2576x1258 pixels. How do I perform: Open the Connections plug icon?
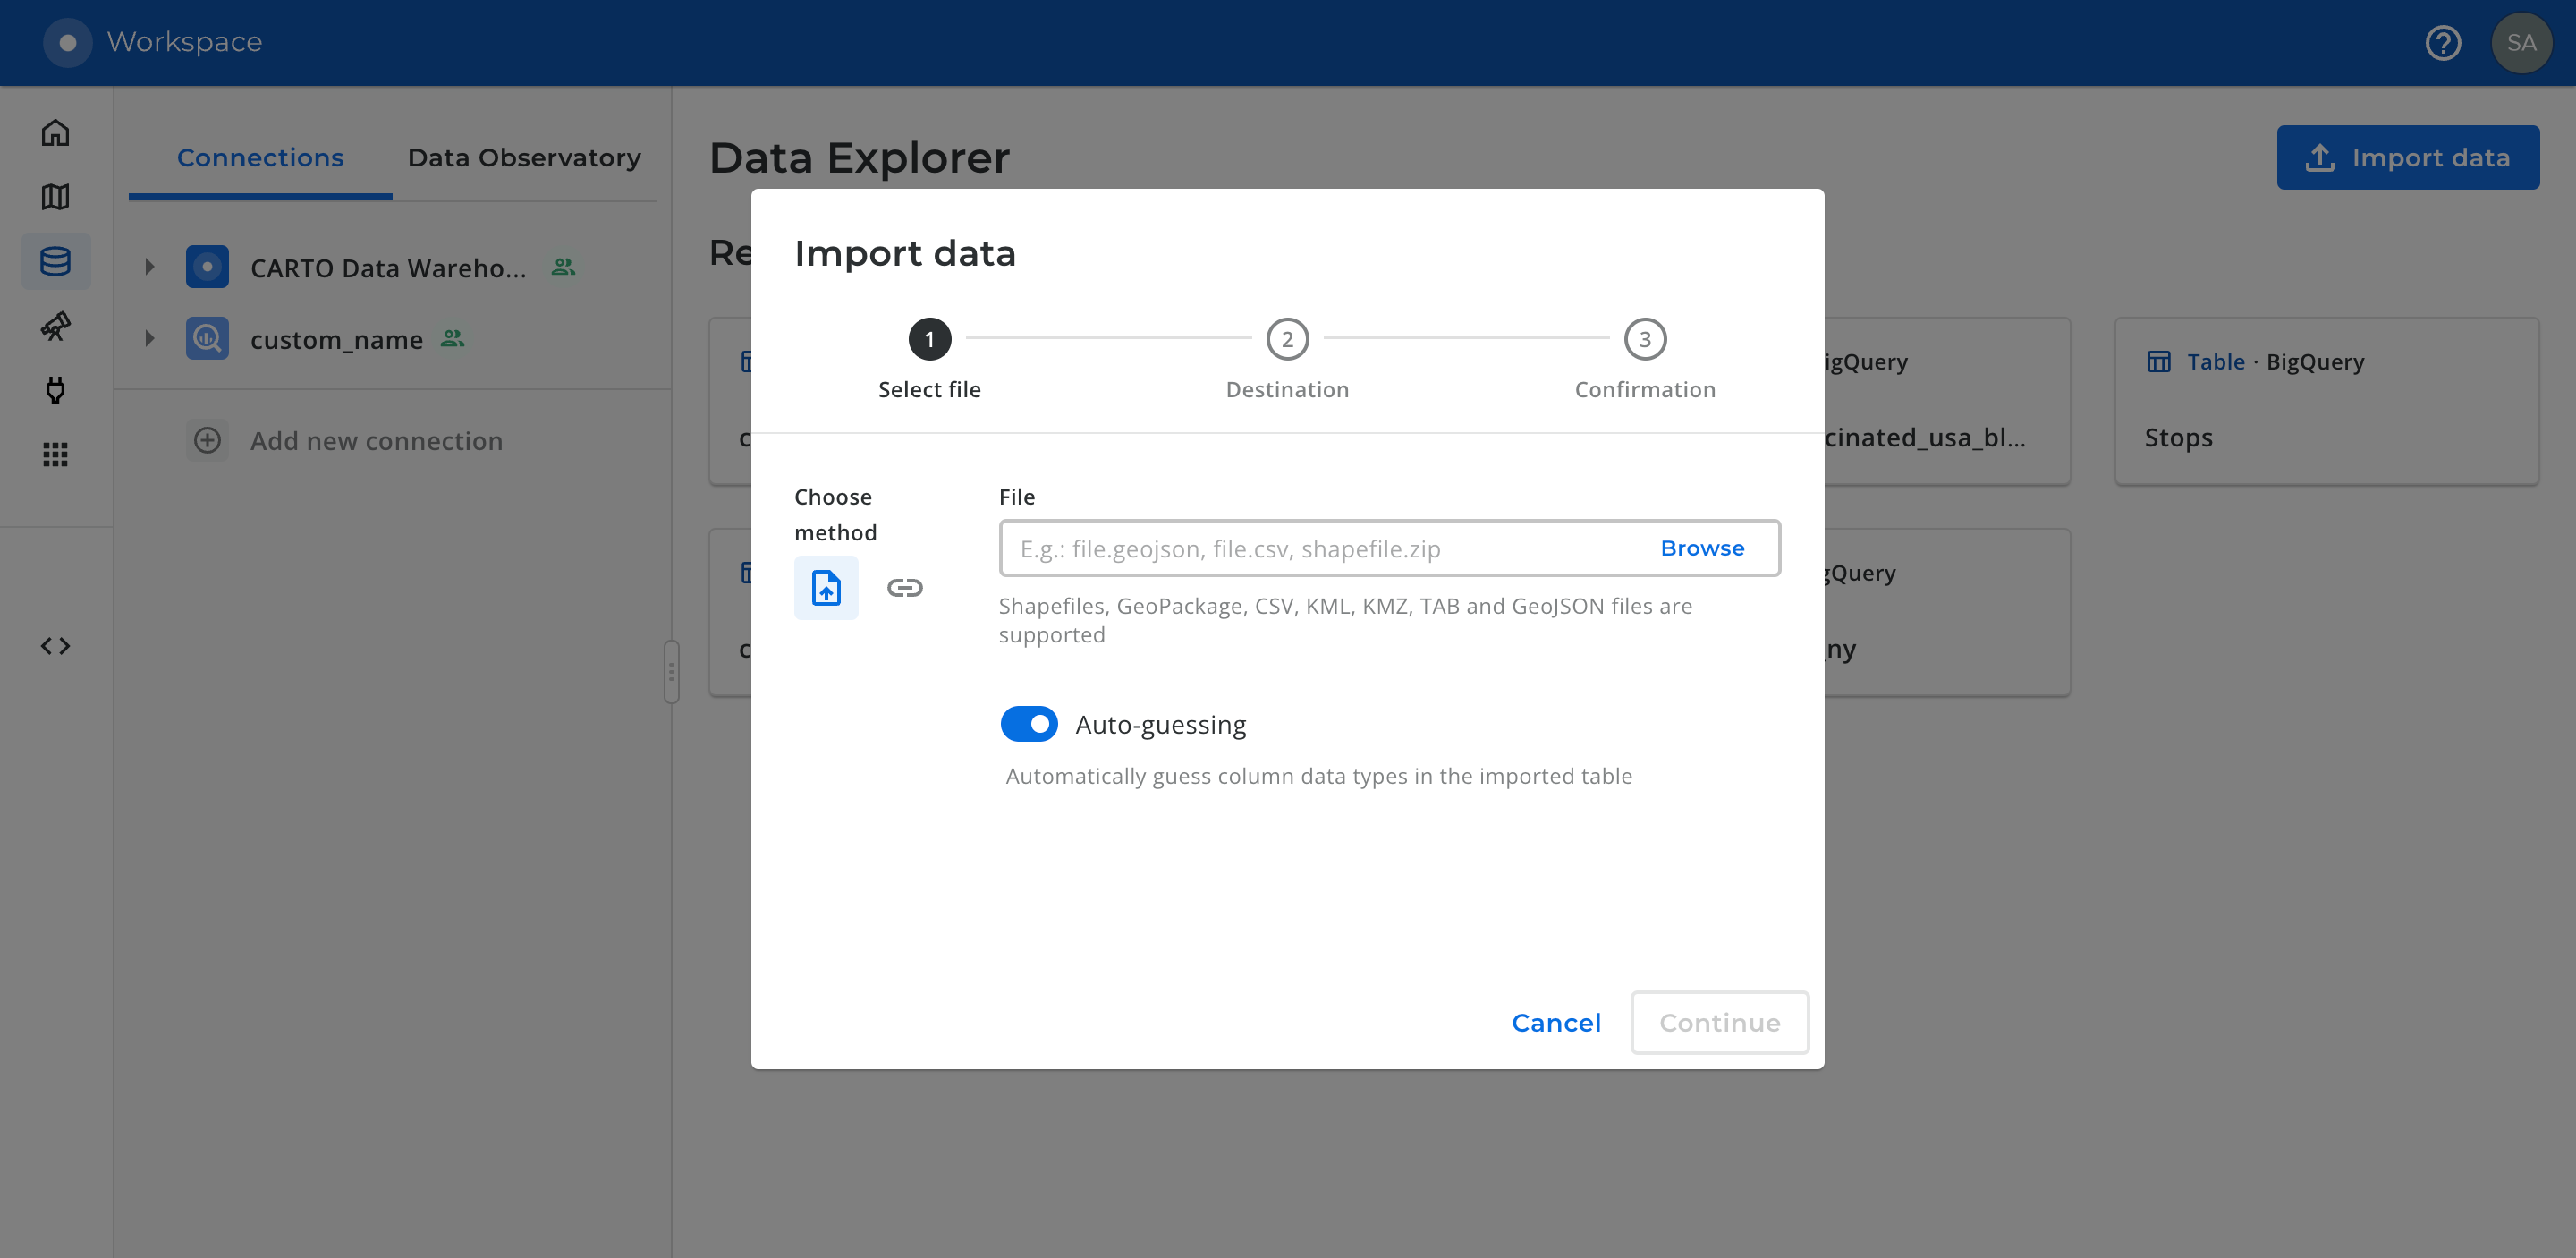(55, 390)
